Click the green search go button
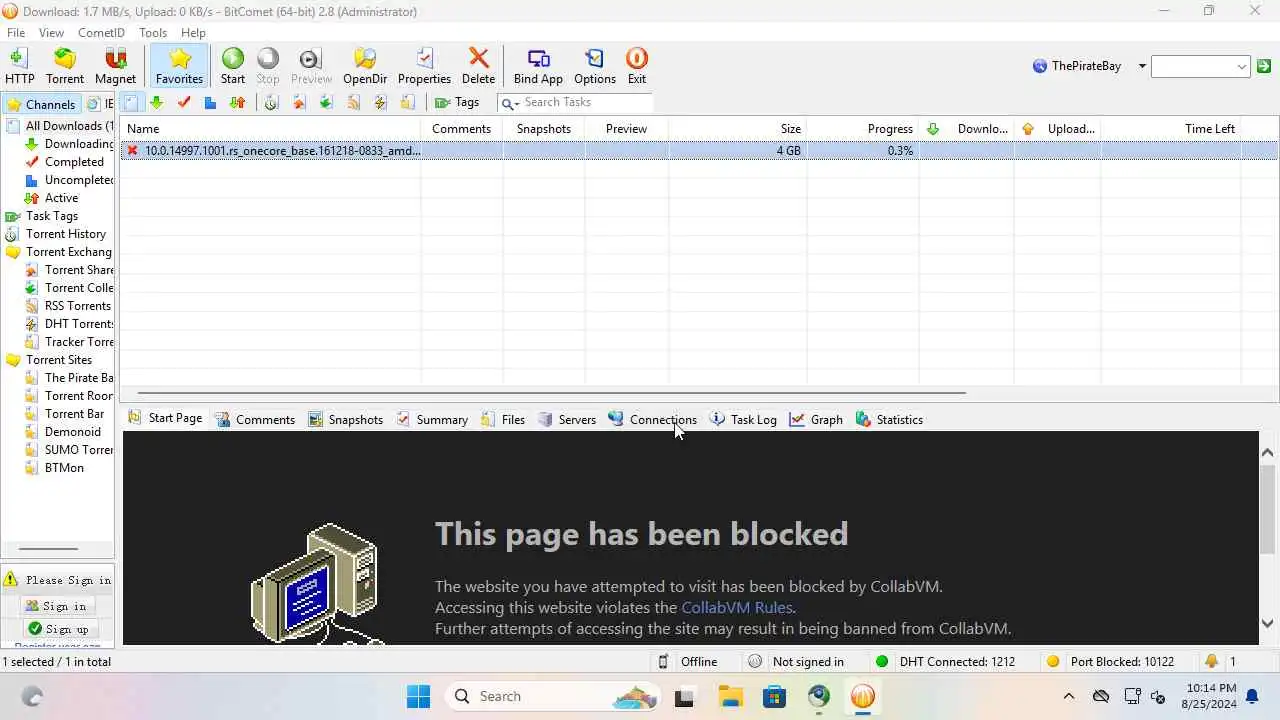The width and height of the screenshot is (1280, 720). (x=1264, y=67)
